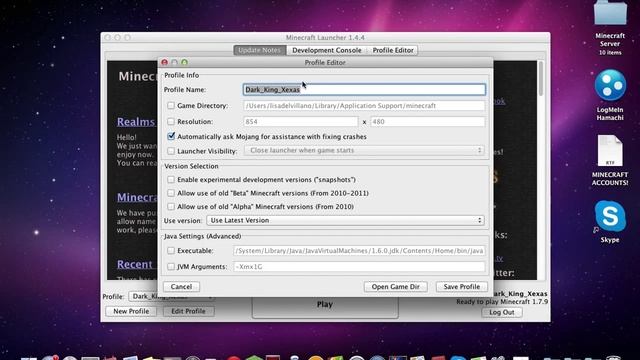Enable the Java Executable checkbox
The height and width of the screenshot is (360, 640).
tap(171, 251)
